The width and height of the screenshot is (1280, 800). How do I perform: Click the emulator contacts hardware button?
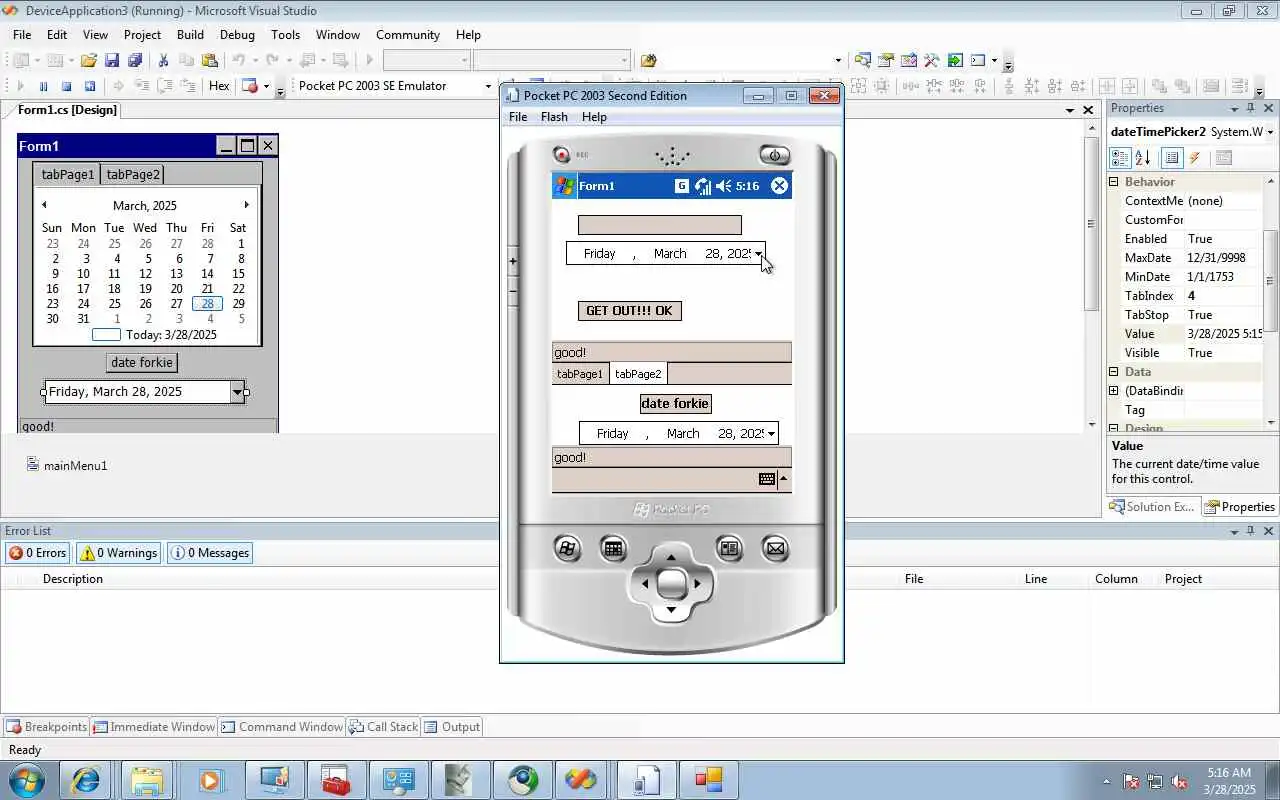729,548
